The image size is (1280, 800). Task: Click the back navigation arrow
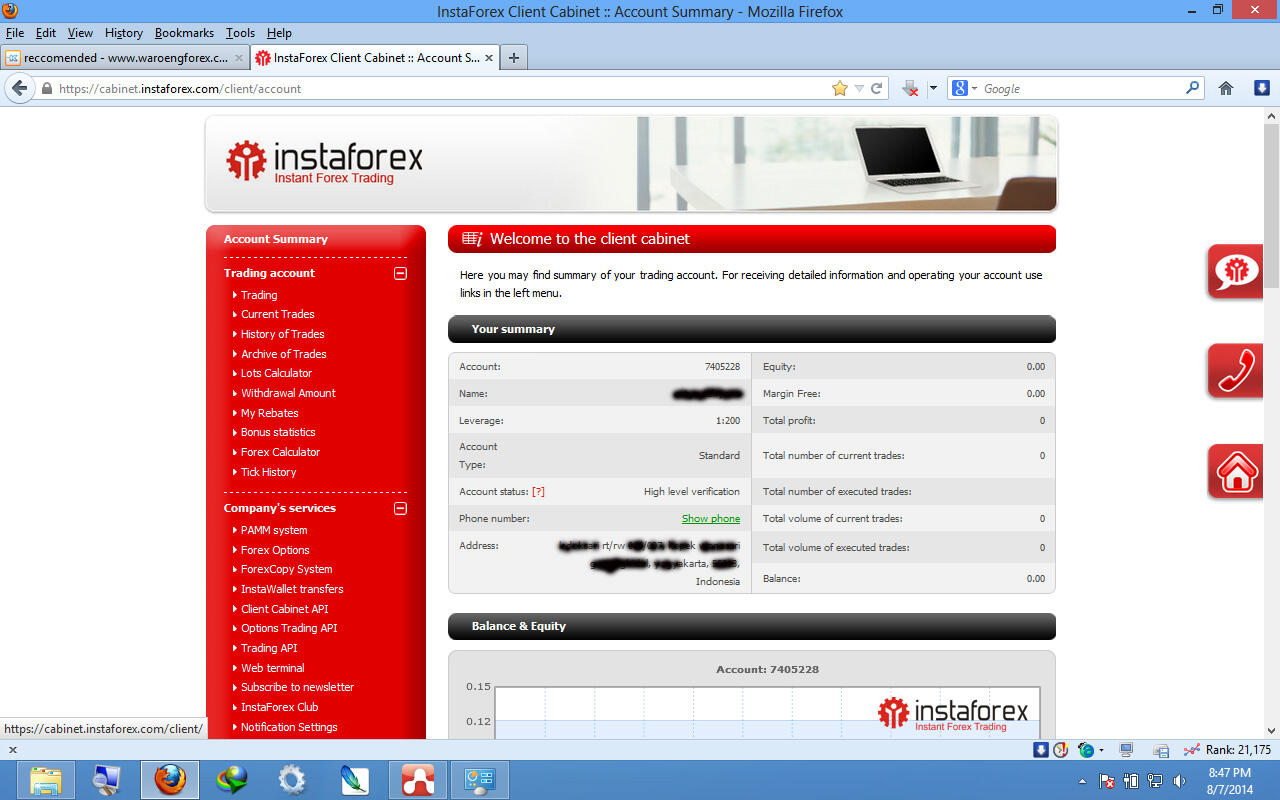(19, 88)
